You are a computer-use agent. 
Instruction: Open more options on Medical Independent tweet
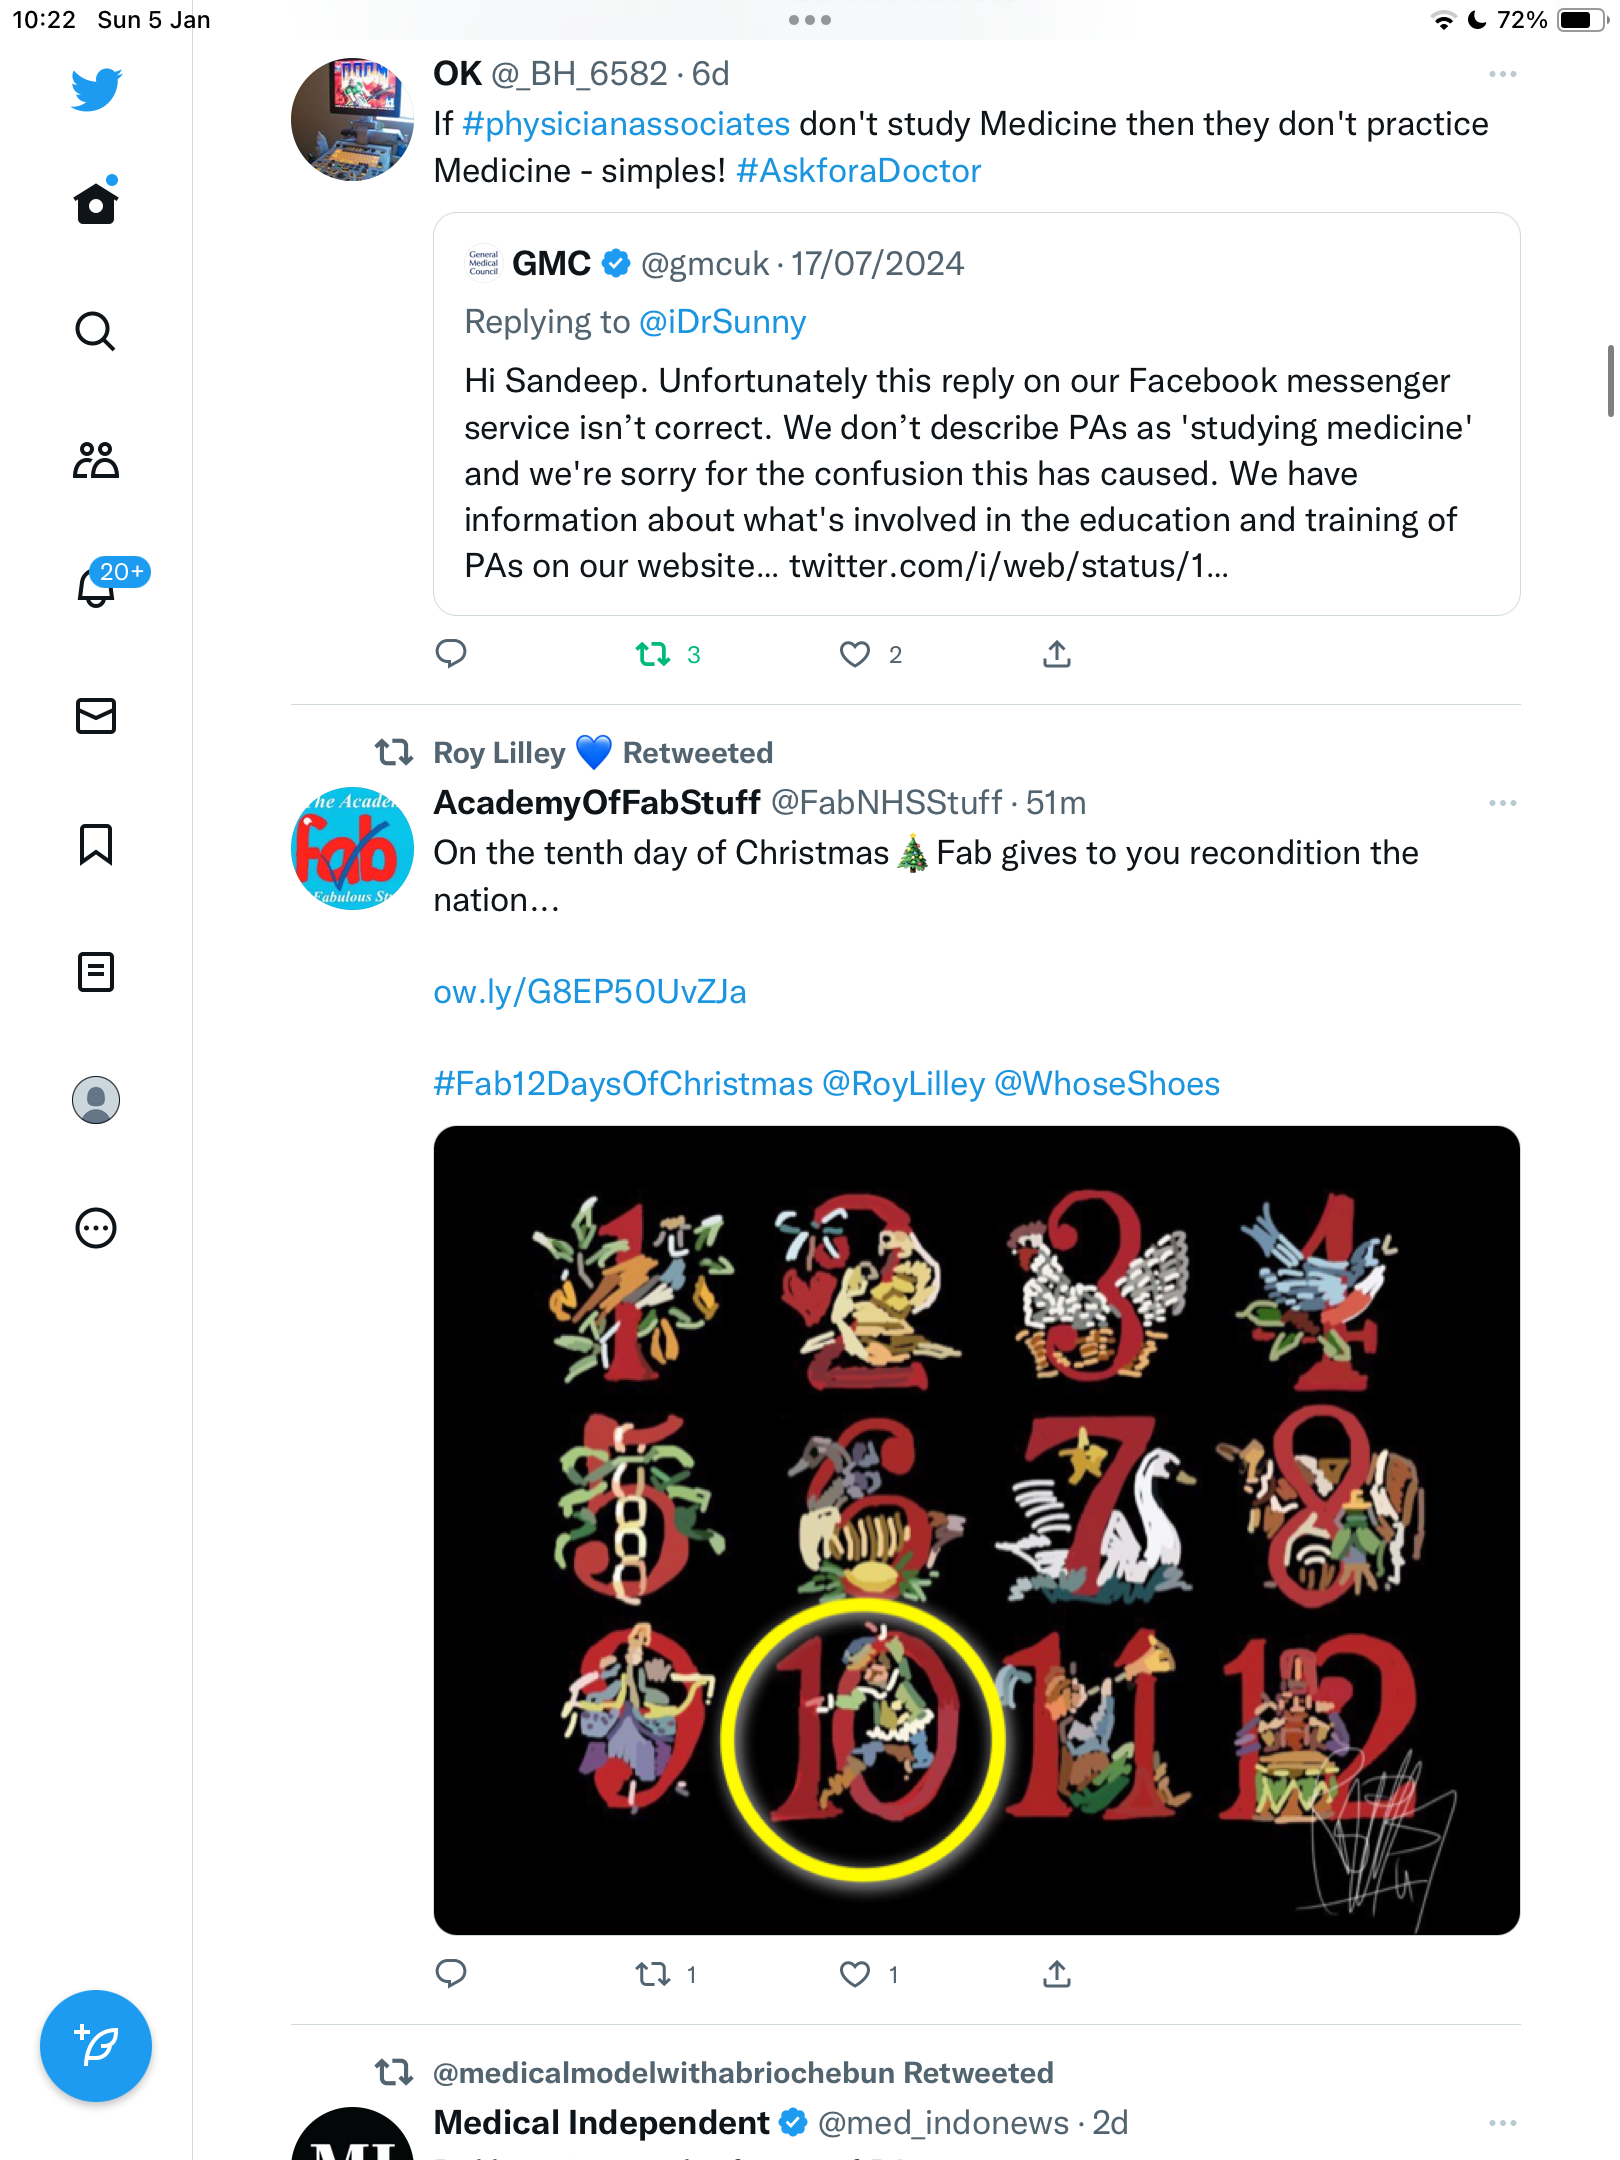click(1502, 2123)
